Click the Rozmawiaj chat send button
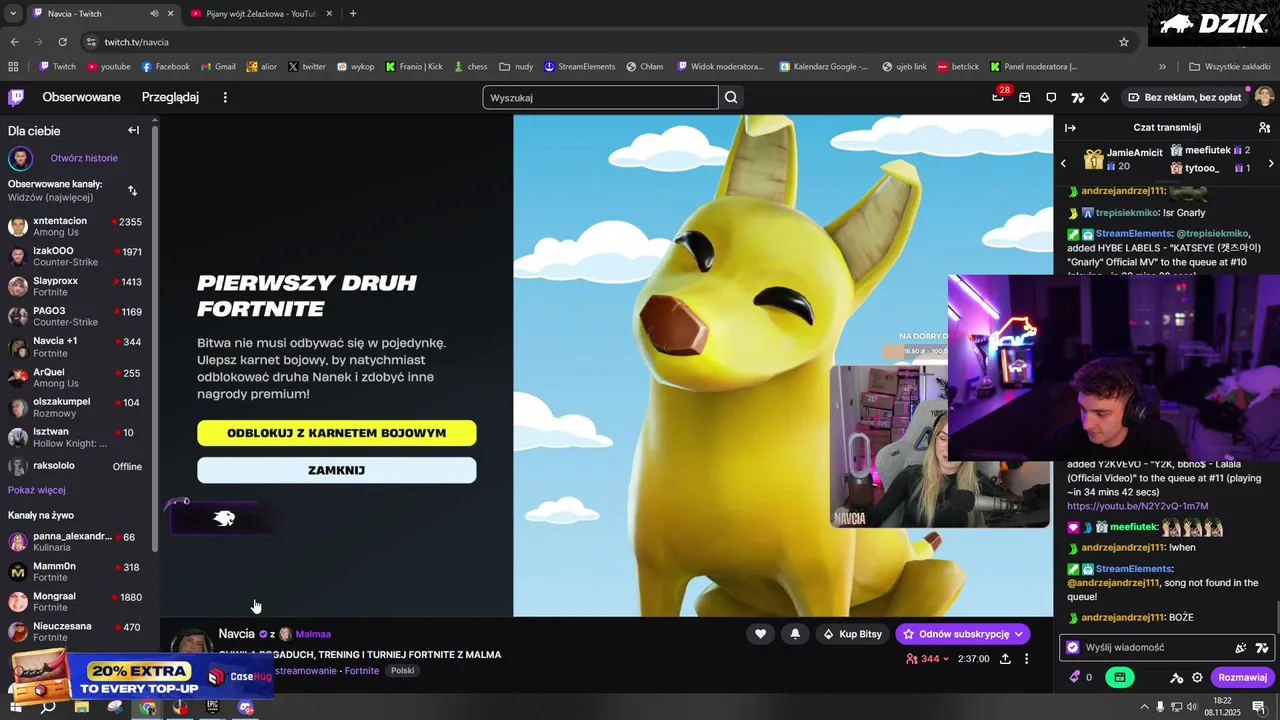This screenshot has width=1280, height=720. click(x=1242, y=677)
